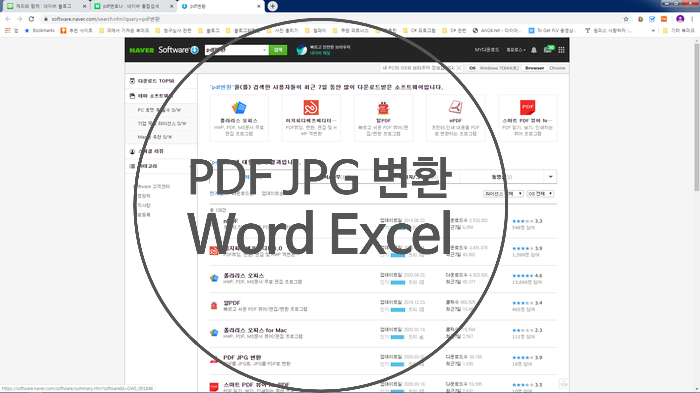Open the Bookmarks folder in bookmarks bar
700x393 pixels.
[x=40, y=30]
